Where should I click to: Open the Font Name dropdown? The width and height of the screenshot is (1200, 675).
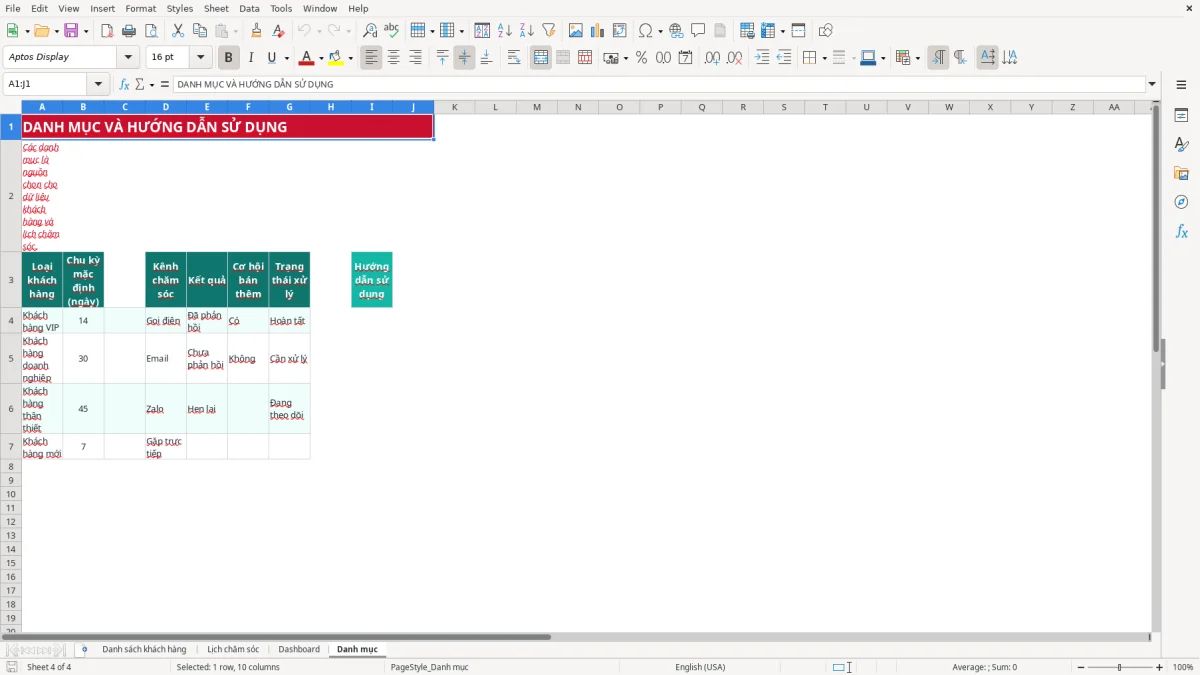point(128,58)
